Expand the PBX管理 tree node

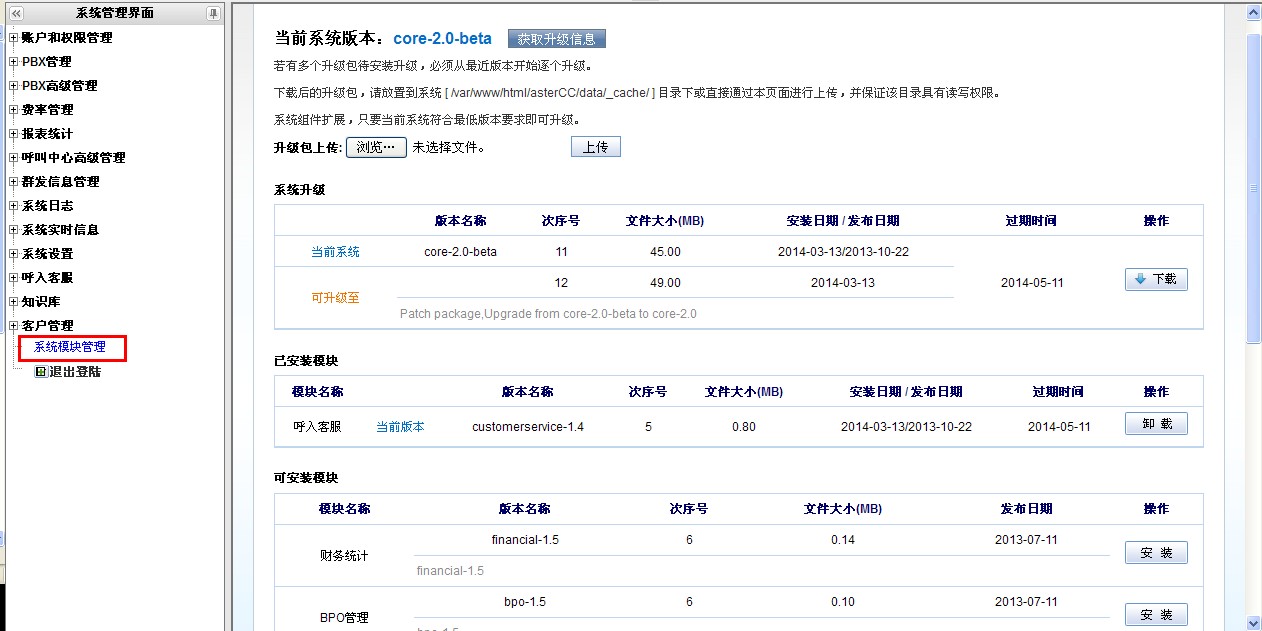13,62
